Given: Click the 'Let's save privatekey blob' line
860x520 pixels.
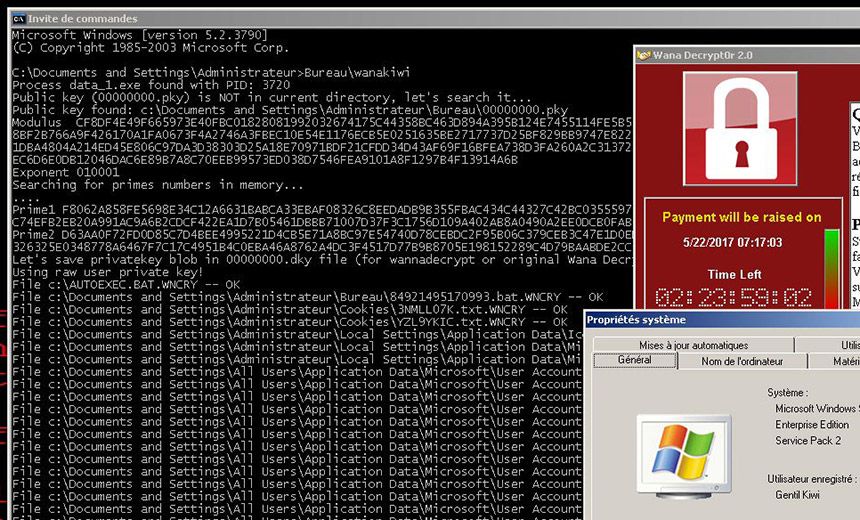Looking at the screenshot, I should (x=322, y=259).
